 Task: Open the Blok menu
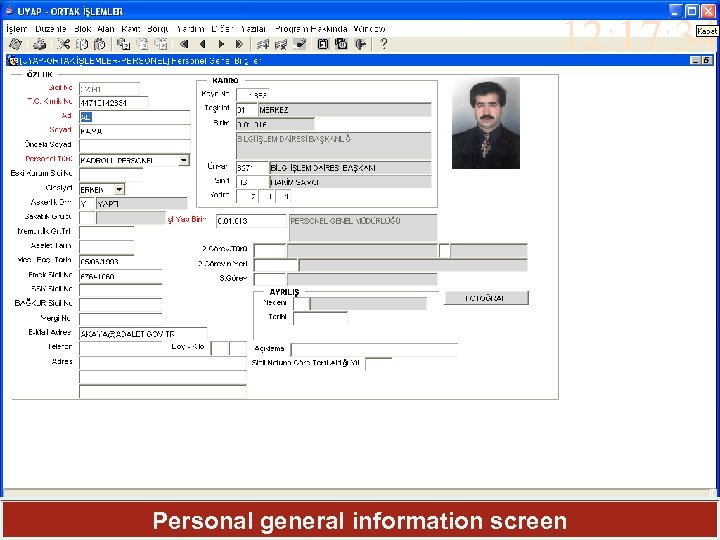tap(83, 29)
